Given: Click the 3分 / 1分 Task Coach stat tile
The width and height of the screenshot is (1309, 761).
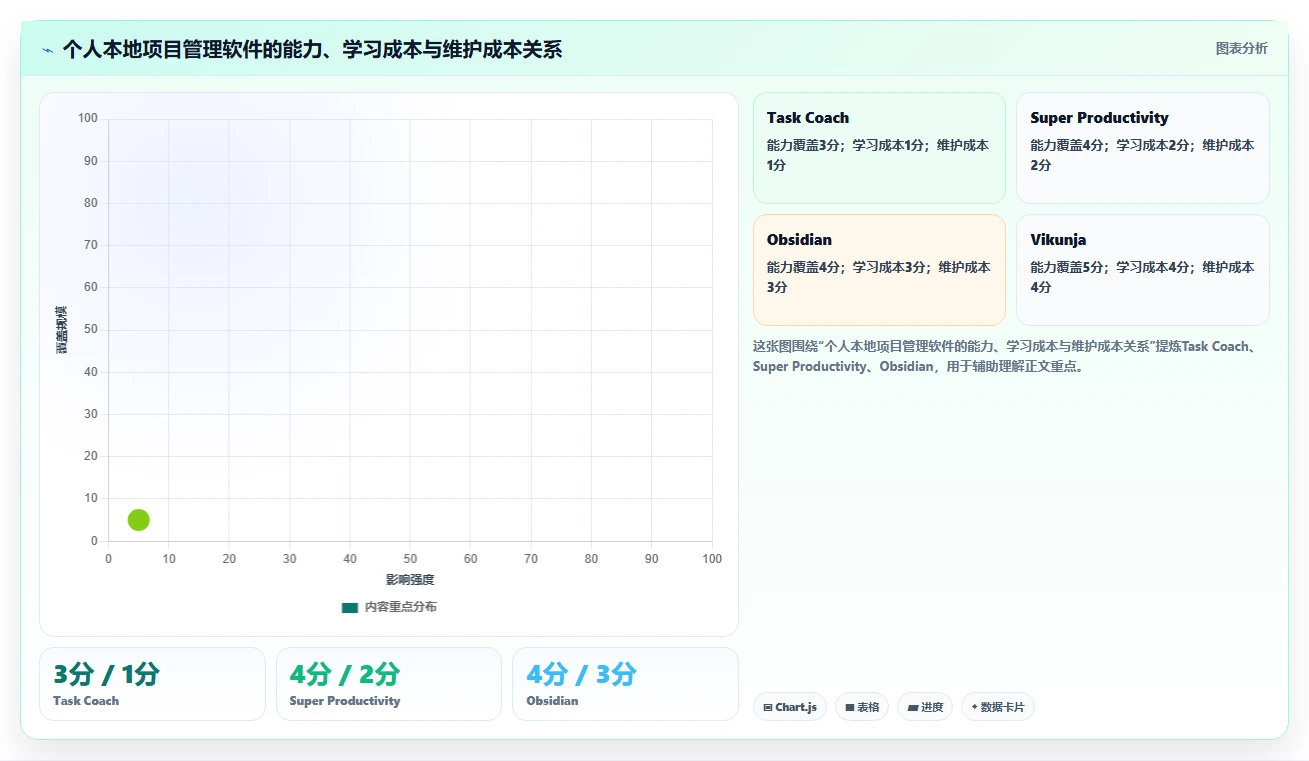Looking at the screenshot, I should [x=152, y=684].
